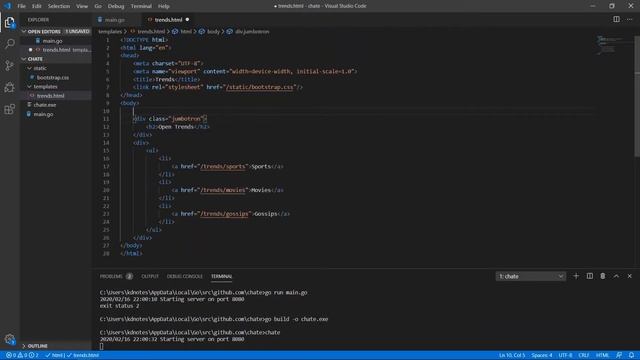
Task: Open the Manage gear menu
Action: click(10, 339)
